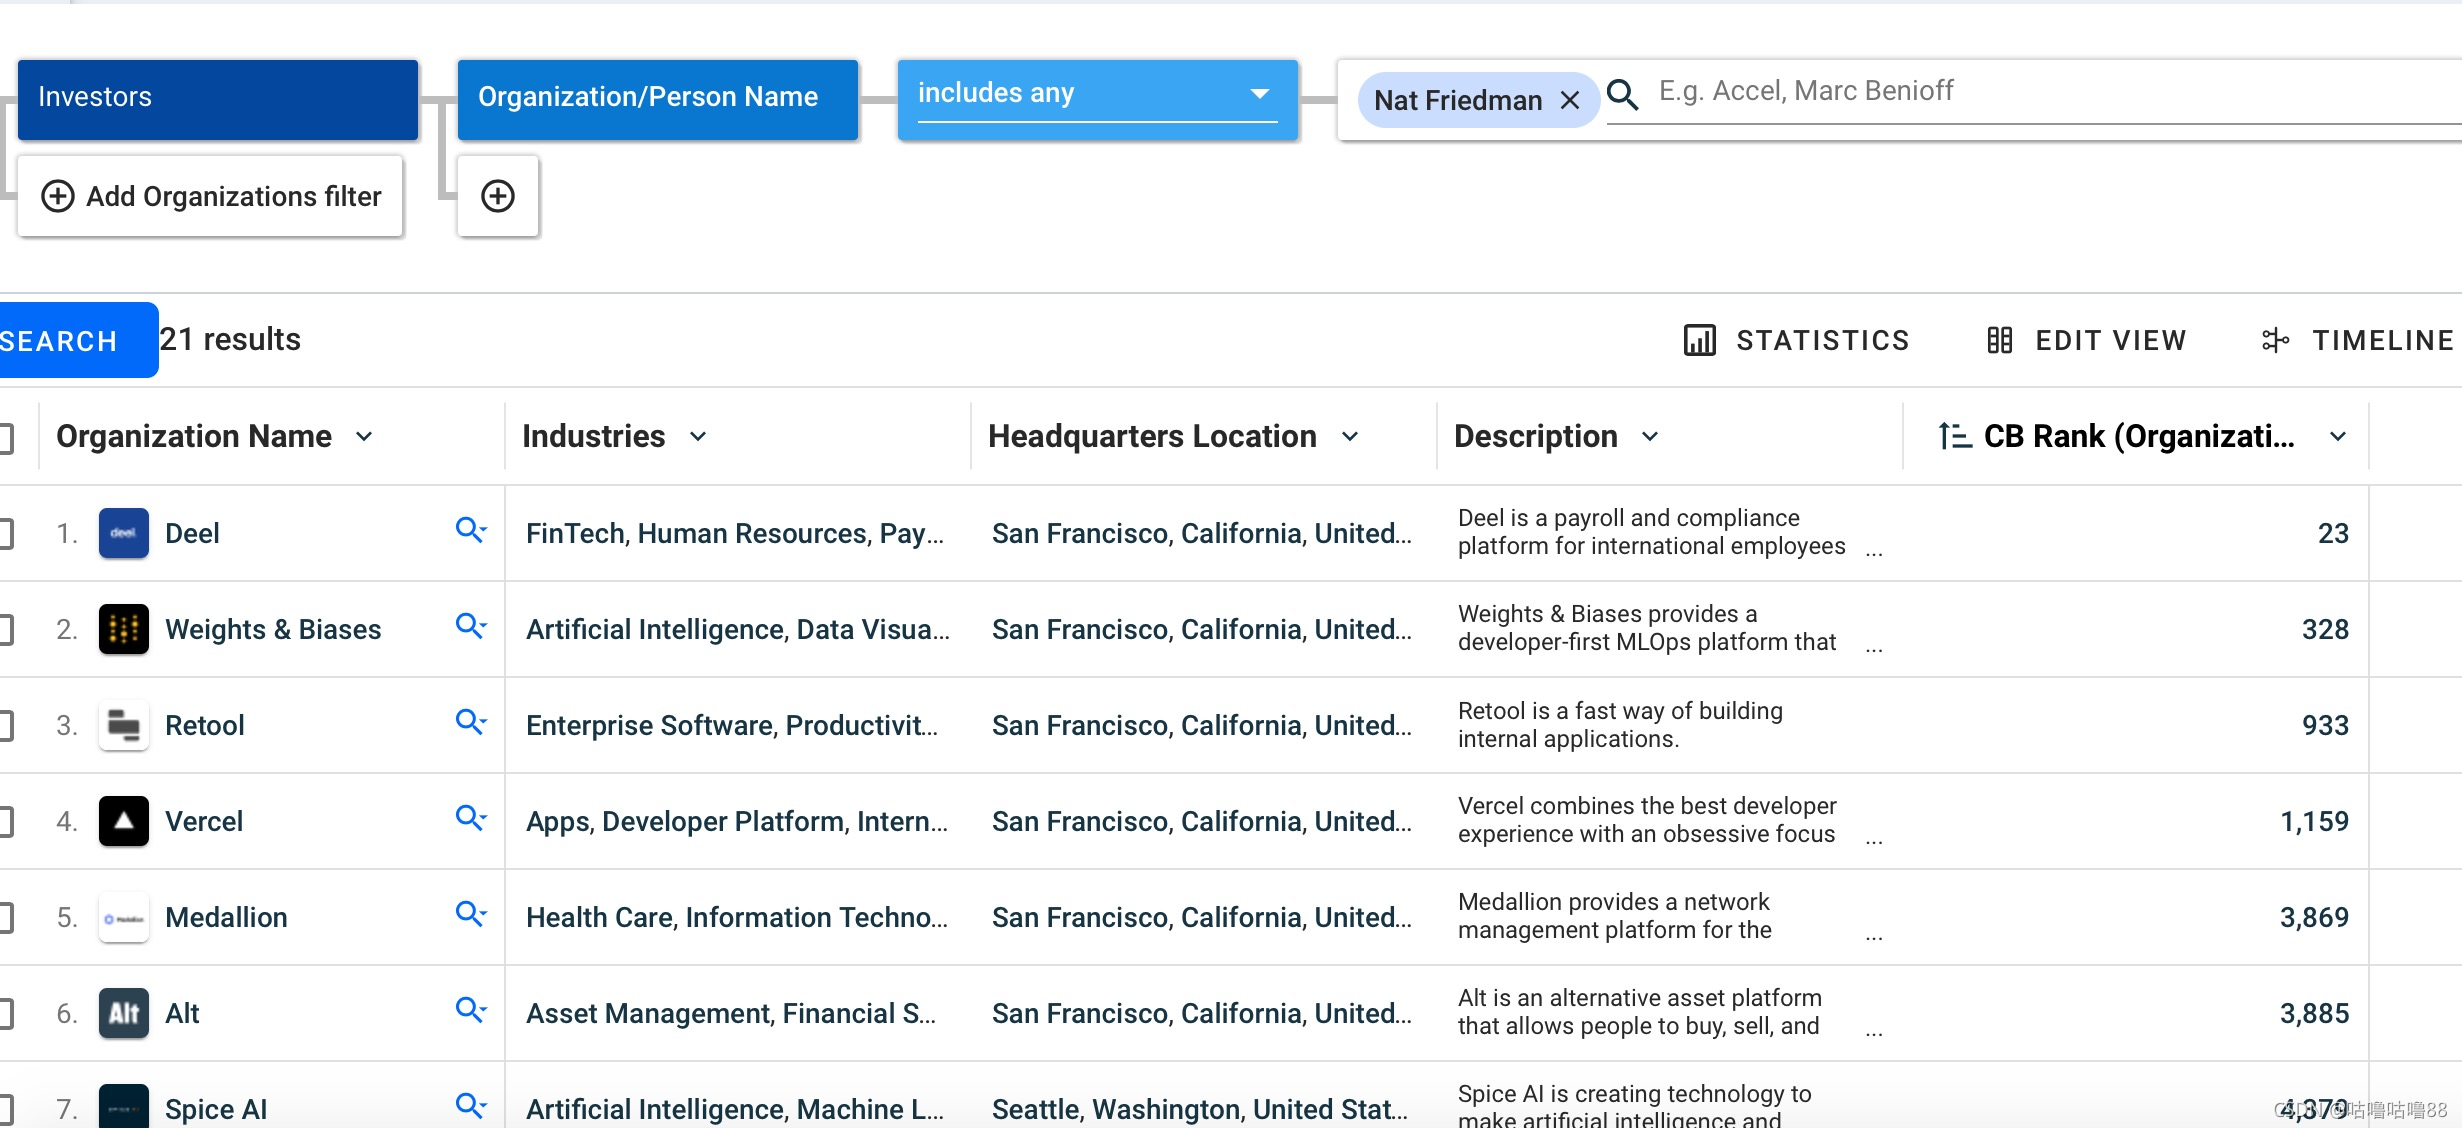Open quick preview for Deel

470,529
